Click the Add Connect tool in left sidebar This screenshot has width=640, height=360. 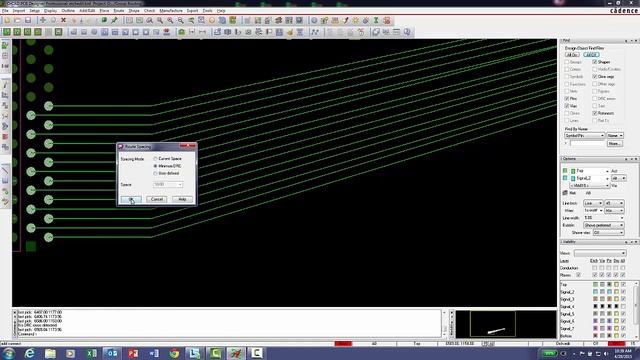point(5,85)
